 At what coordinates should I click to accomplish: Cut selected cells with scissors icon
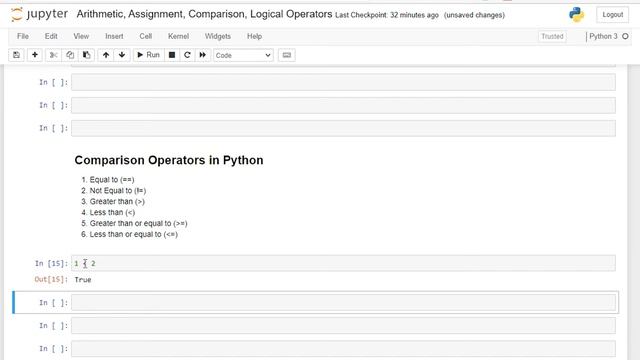[x=53, y=55]
